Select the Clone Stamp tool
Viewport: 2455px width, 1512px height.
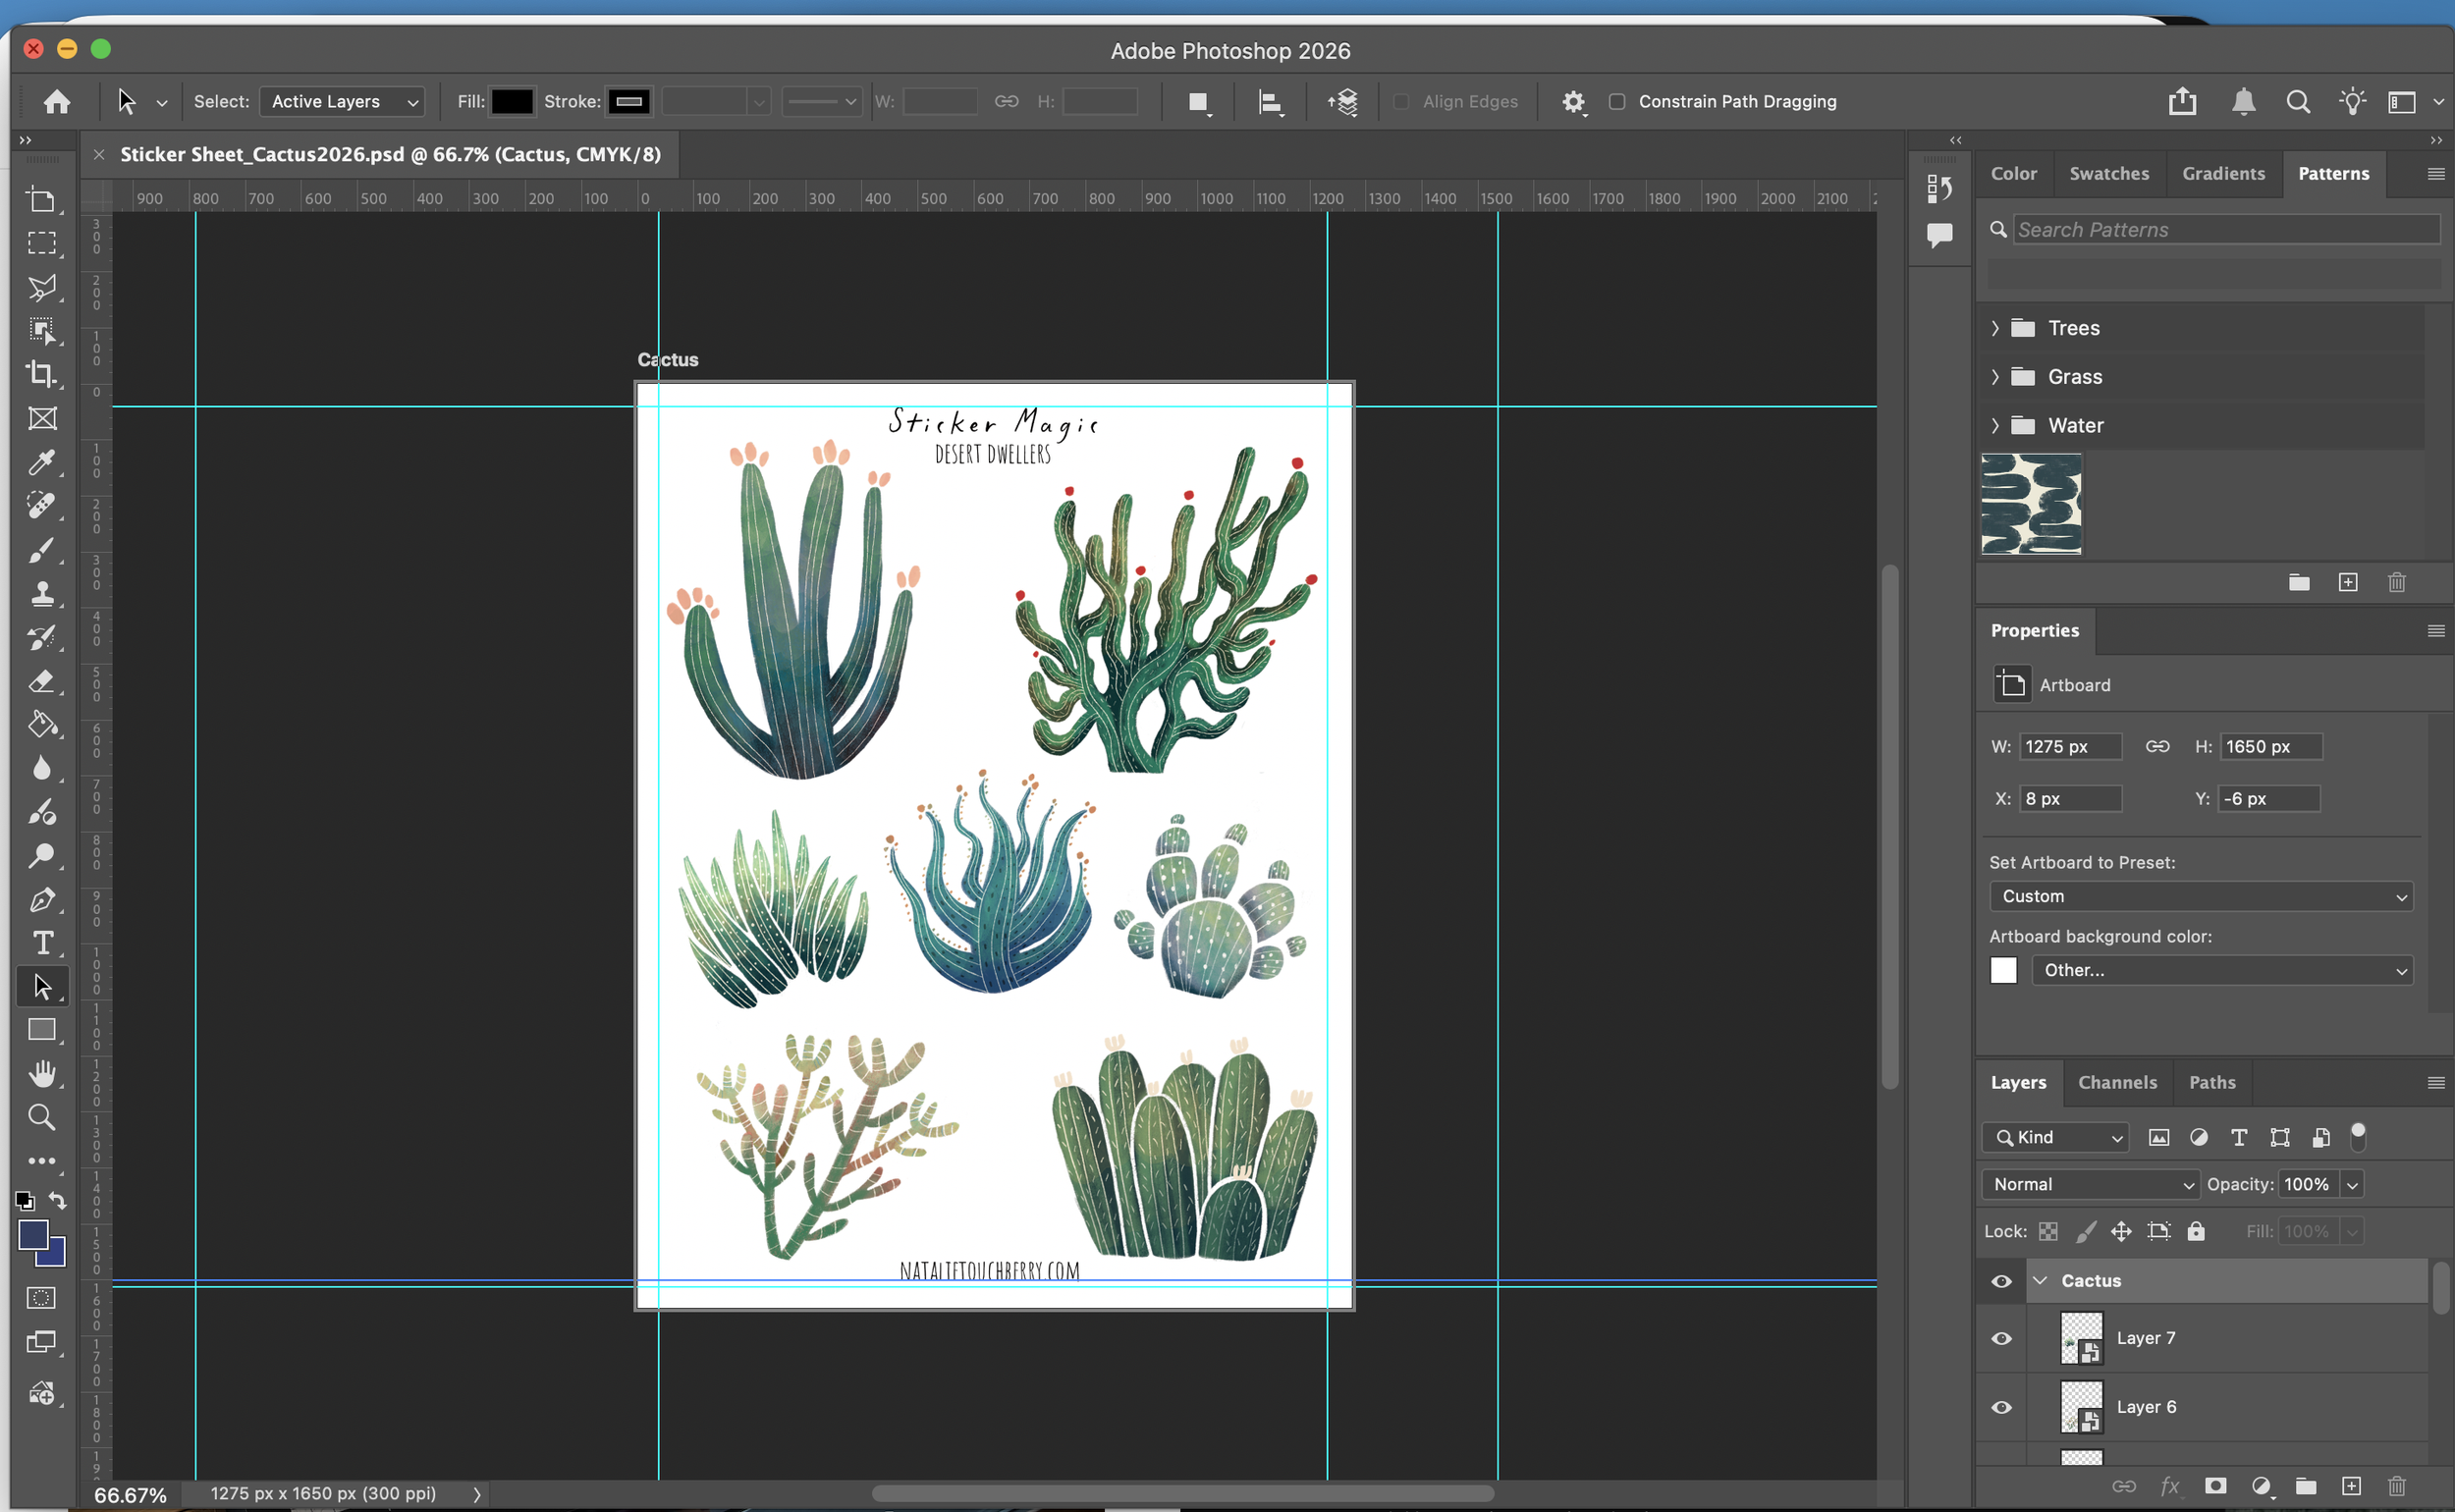coord(41,594)
